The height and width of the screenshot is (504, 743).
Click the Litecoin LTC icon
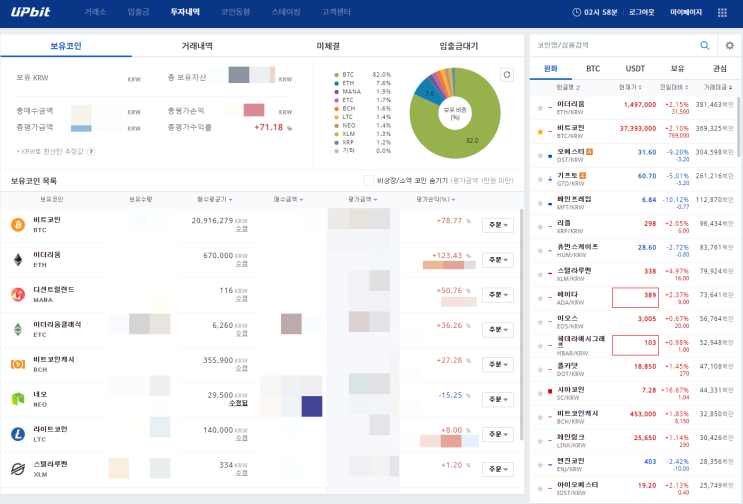coord(18,433)
